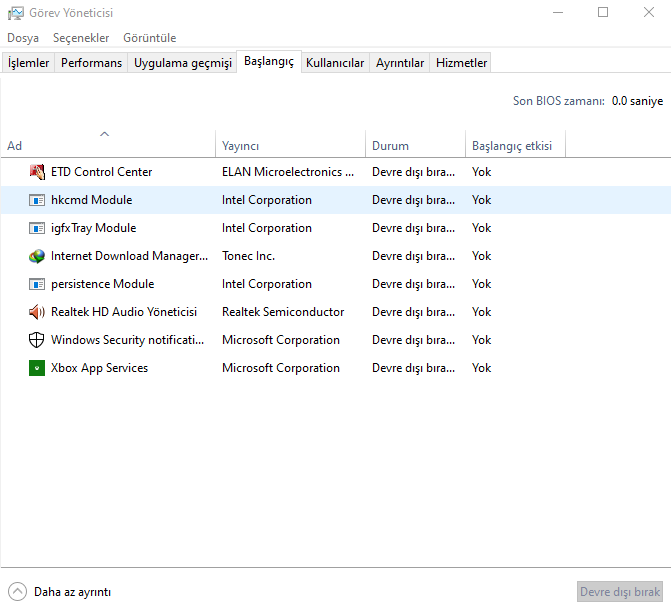Screen dimensions: 671x608
Task: Select the ETD Control Center row name
Action: click(101, 172)
